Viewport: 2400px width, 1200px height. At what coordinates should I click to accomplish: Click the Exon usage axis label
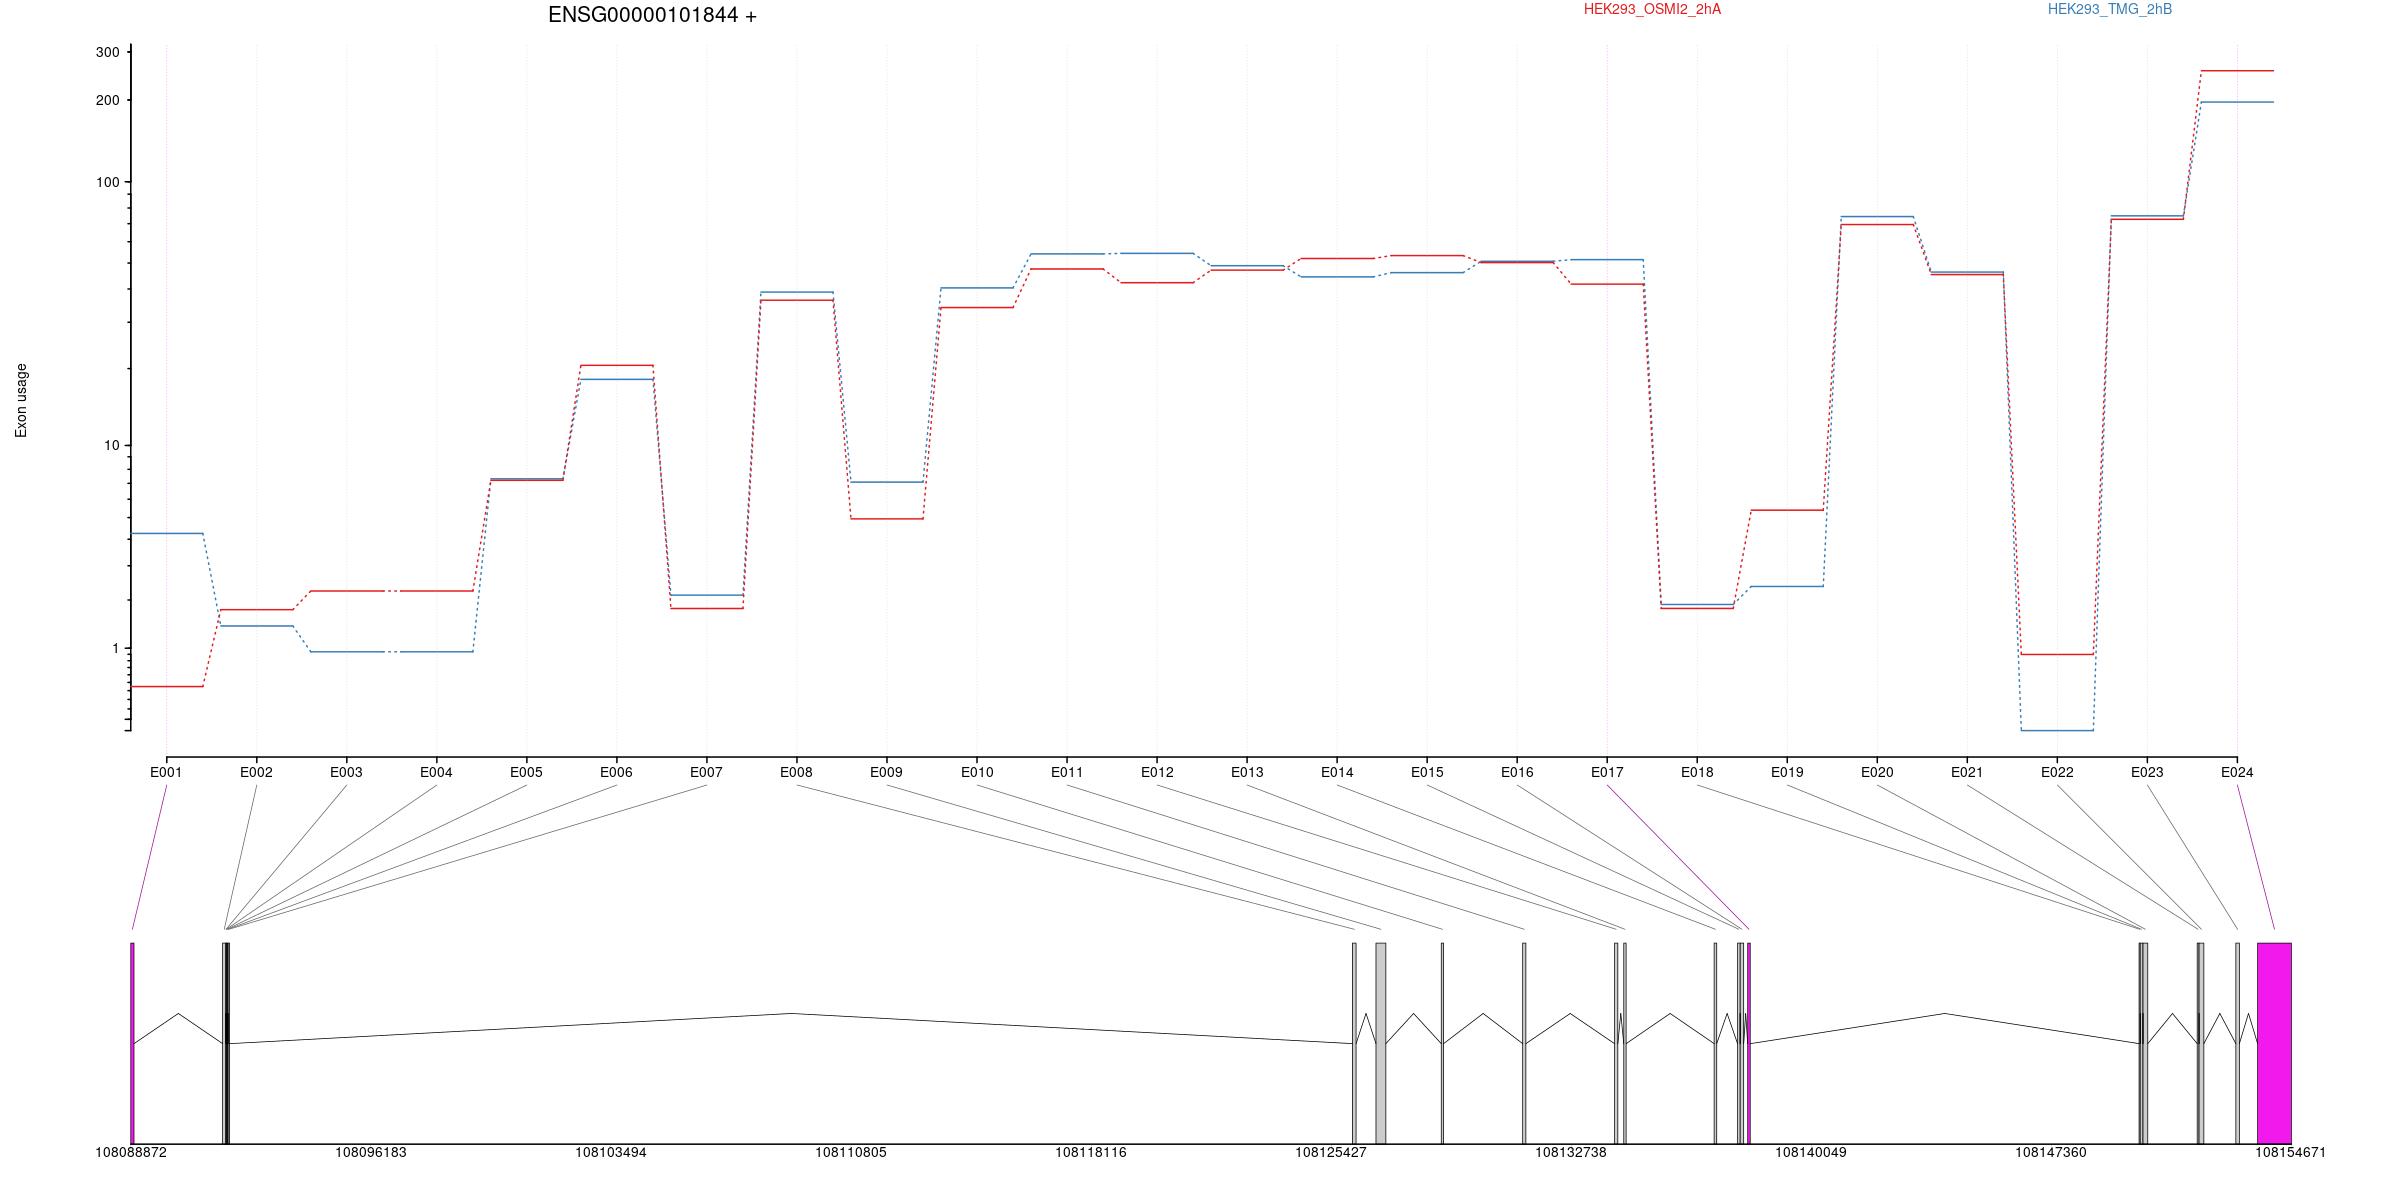click(x=21, y=400)
